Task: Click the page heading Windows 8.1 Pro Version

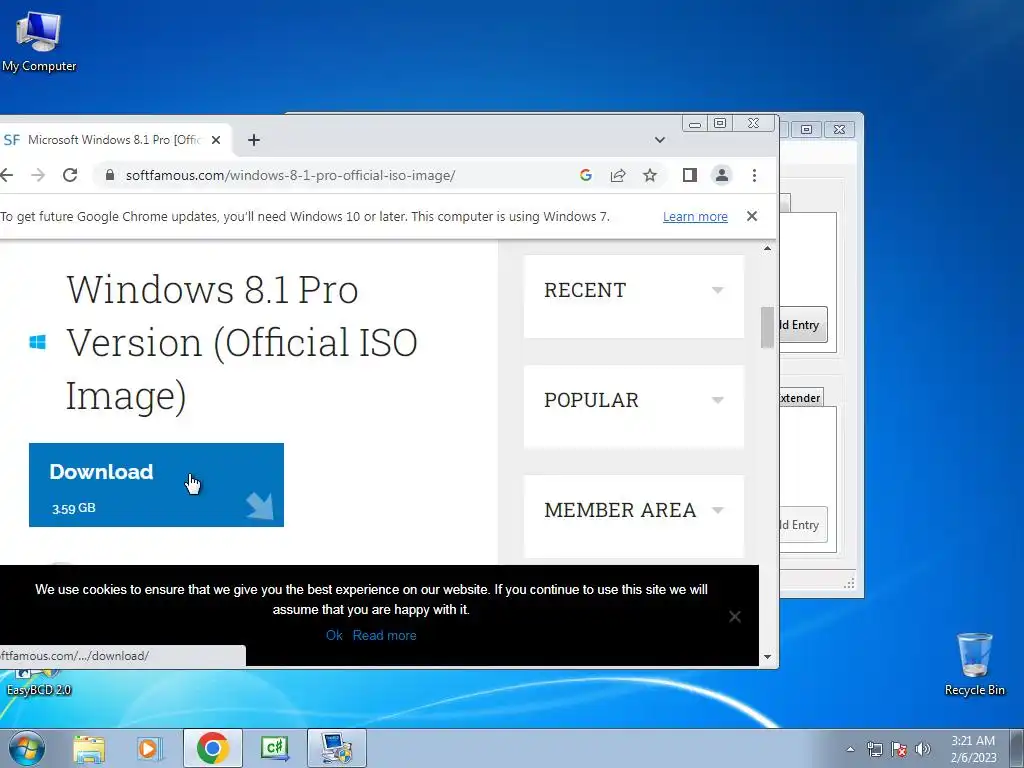Action: point(242,342)
